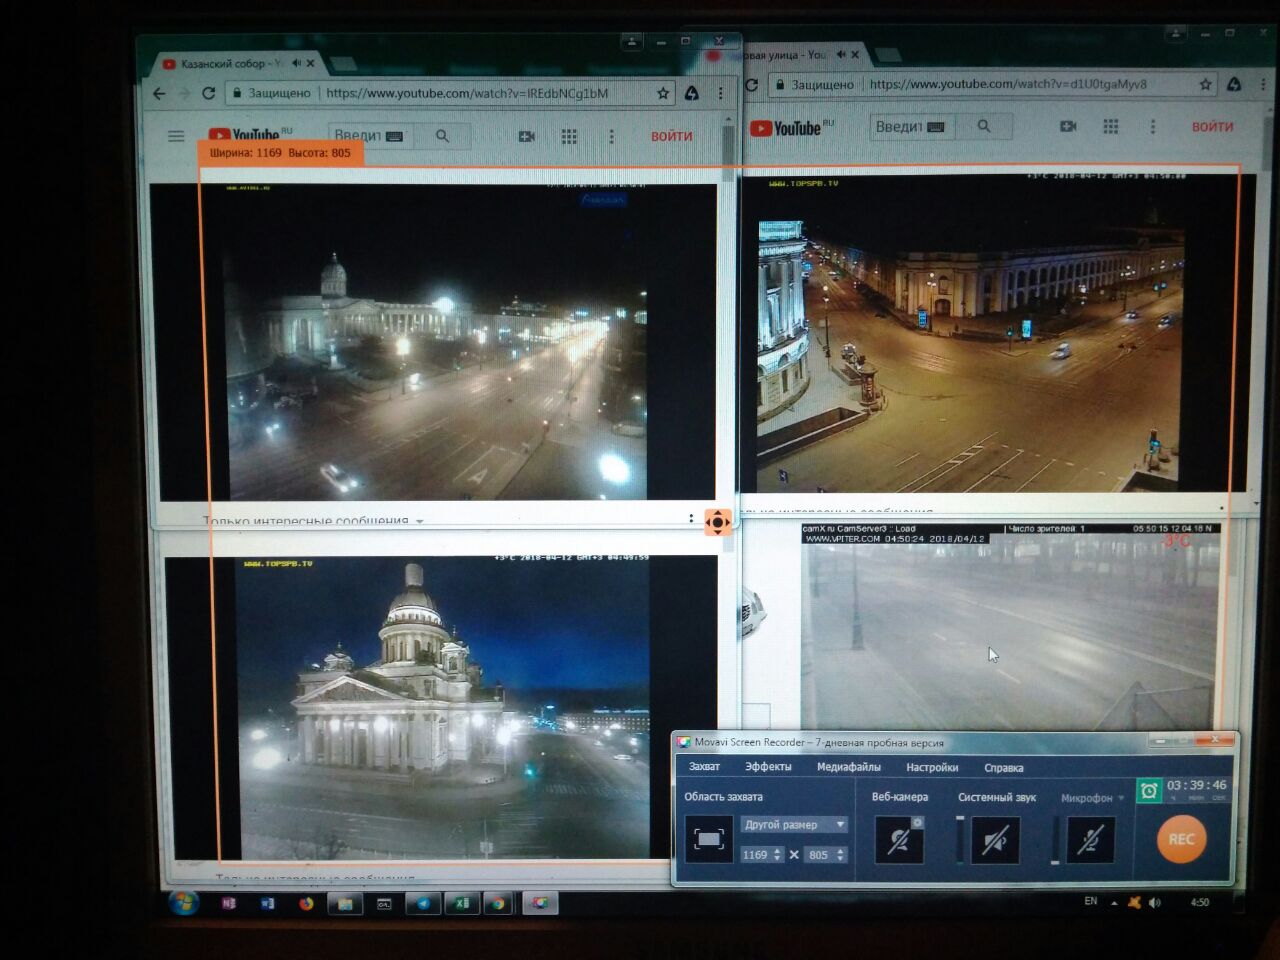Click the recording timer 03:39:46
The image size is (1280, 960).
tap(1196, 785)
